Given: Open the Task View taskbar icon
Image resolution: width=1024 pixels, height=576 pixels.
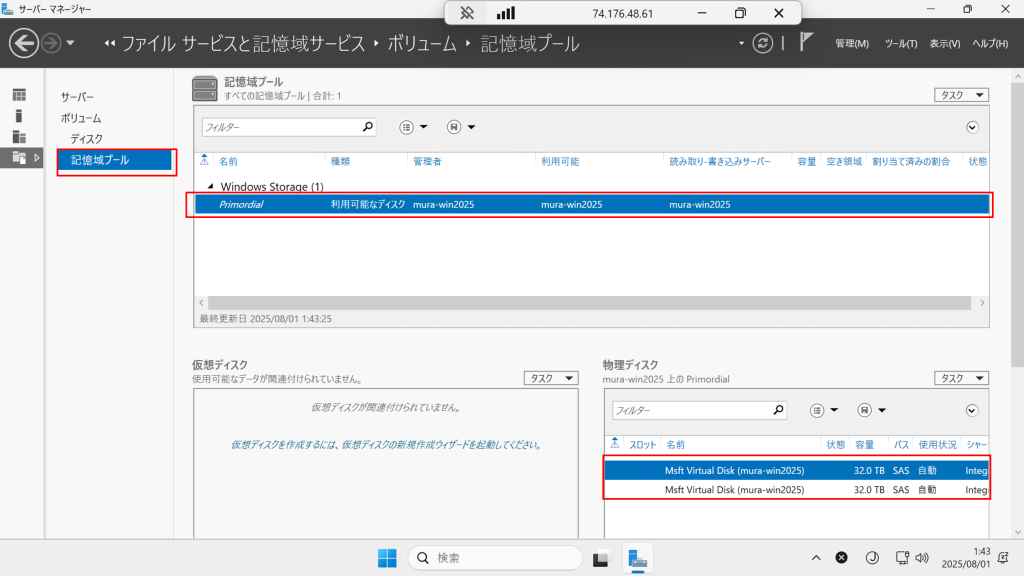Looking at the screenshot, I should pos(600,558).
